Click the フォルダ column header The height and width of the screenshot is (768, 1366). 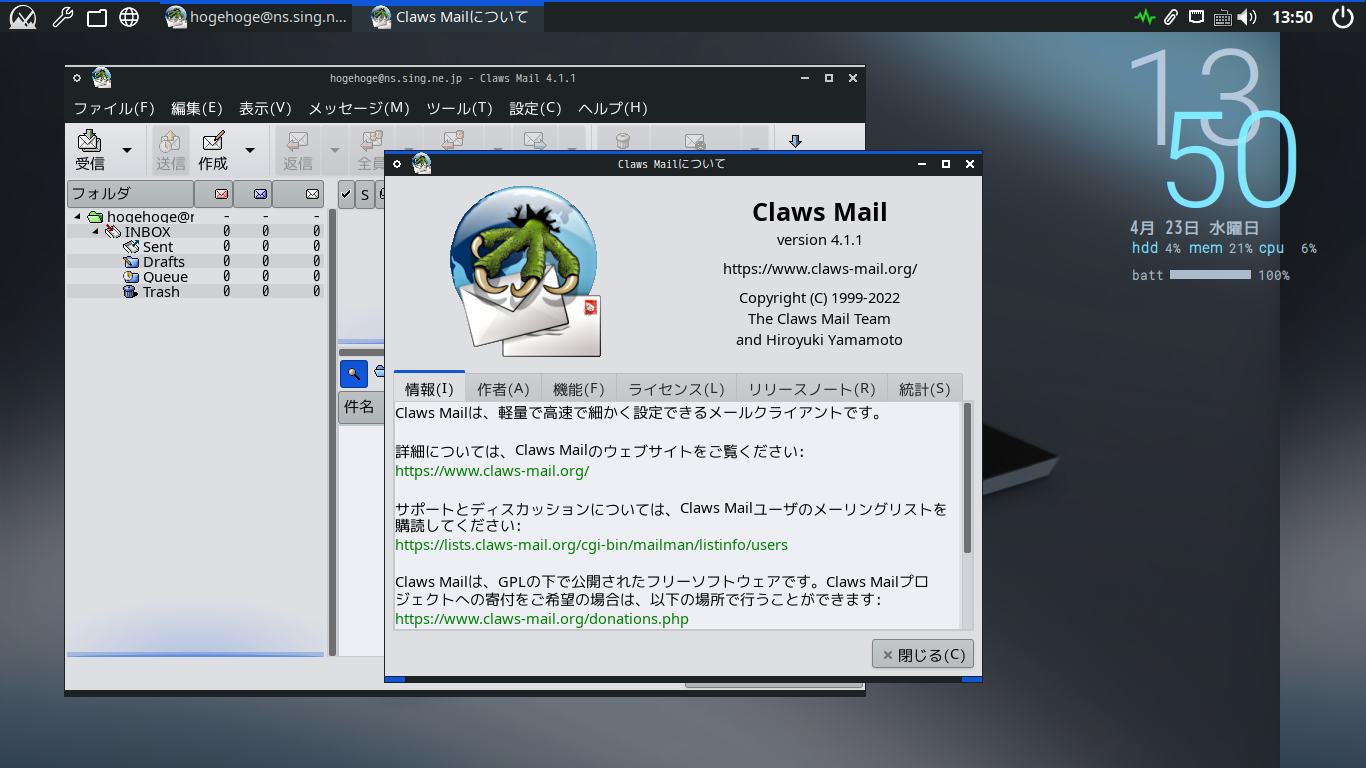pos(130,194)
